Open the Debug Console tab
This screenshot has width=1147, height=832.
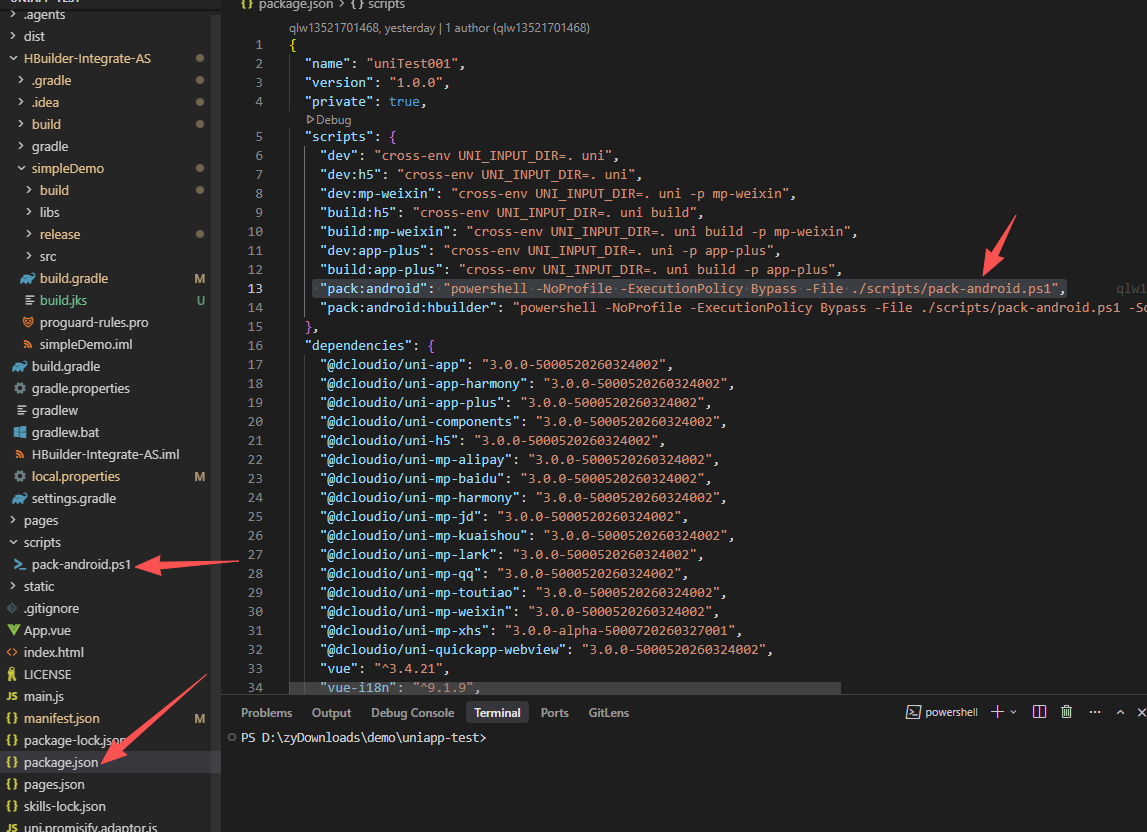[413, 713]
